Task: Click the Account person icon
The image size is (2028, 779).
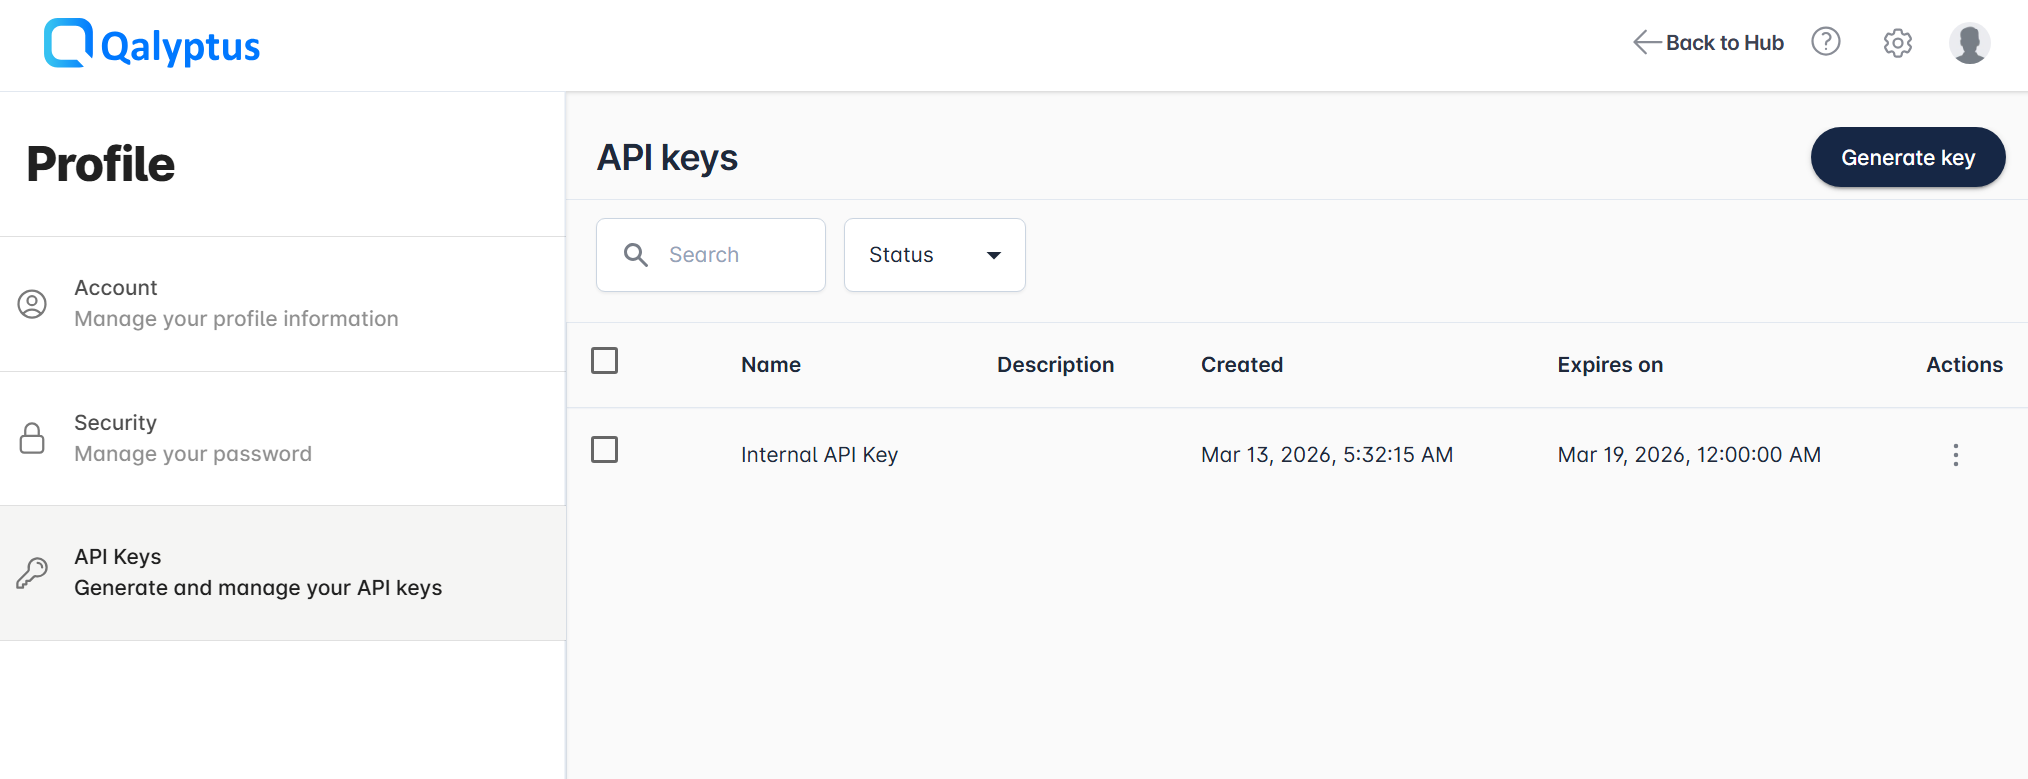Action: point(31,305)
